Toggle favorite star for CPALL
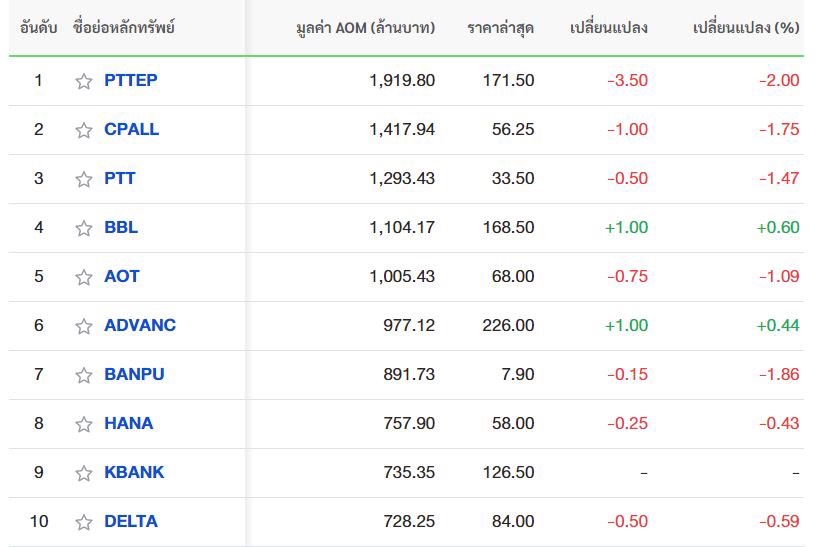This screenshot has width=824, height=547. point(84,130)
